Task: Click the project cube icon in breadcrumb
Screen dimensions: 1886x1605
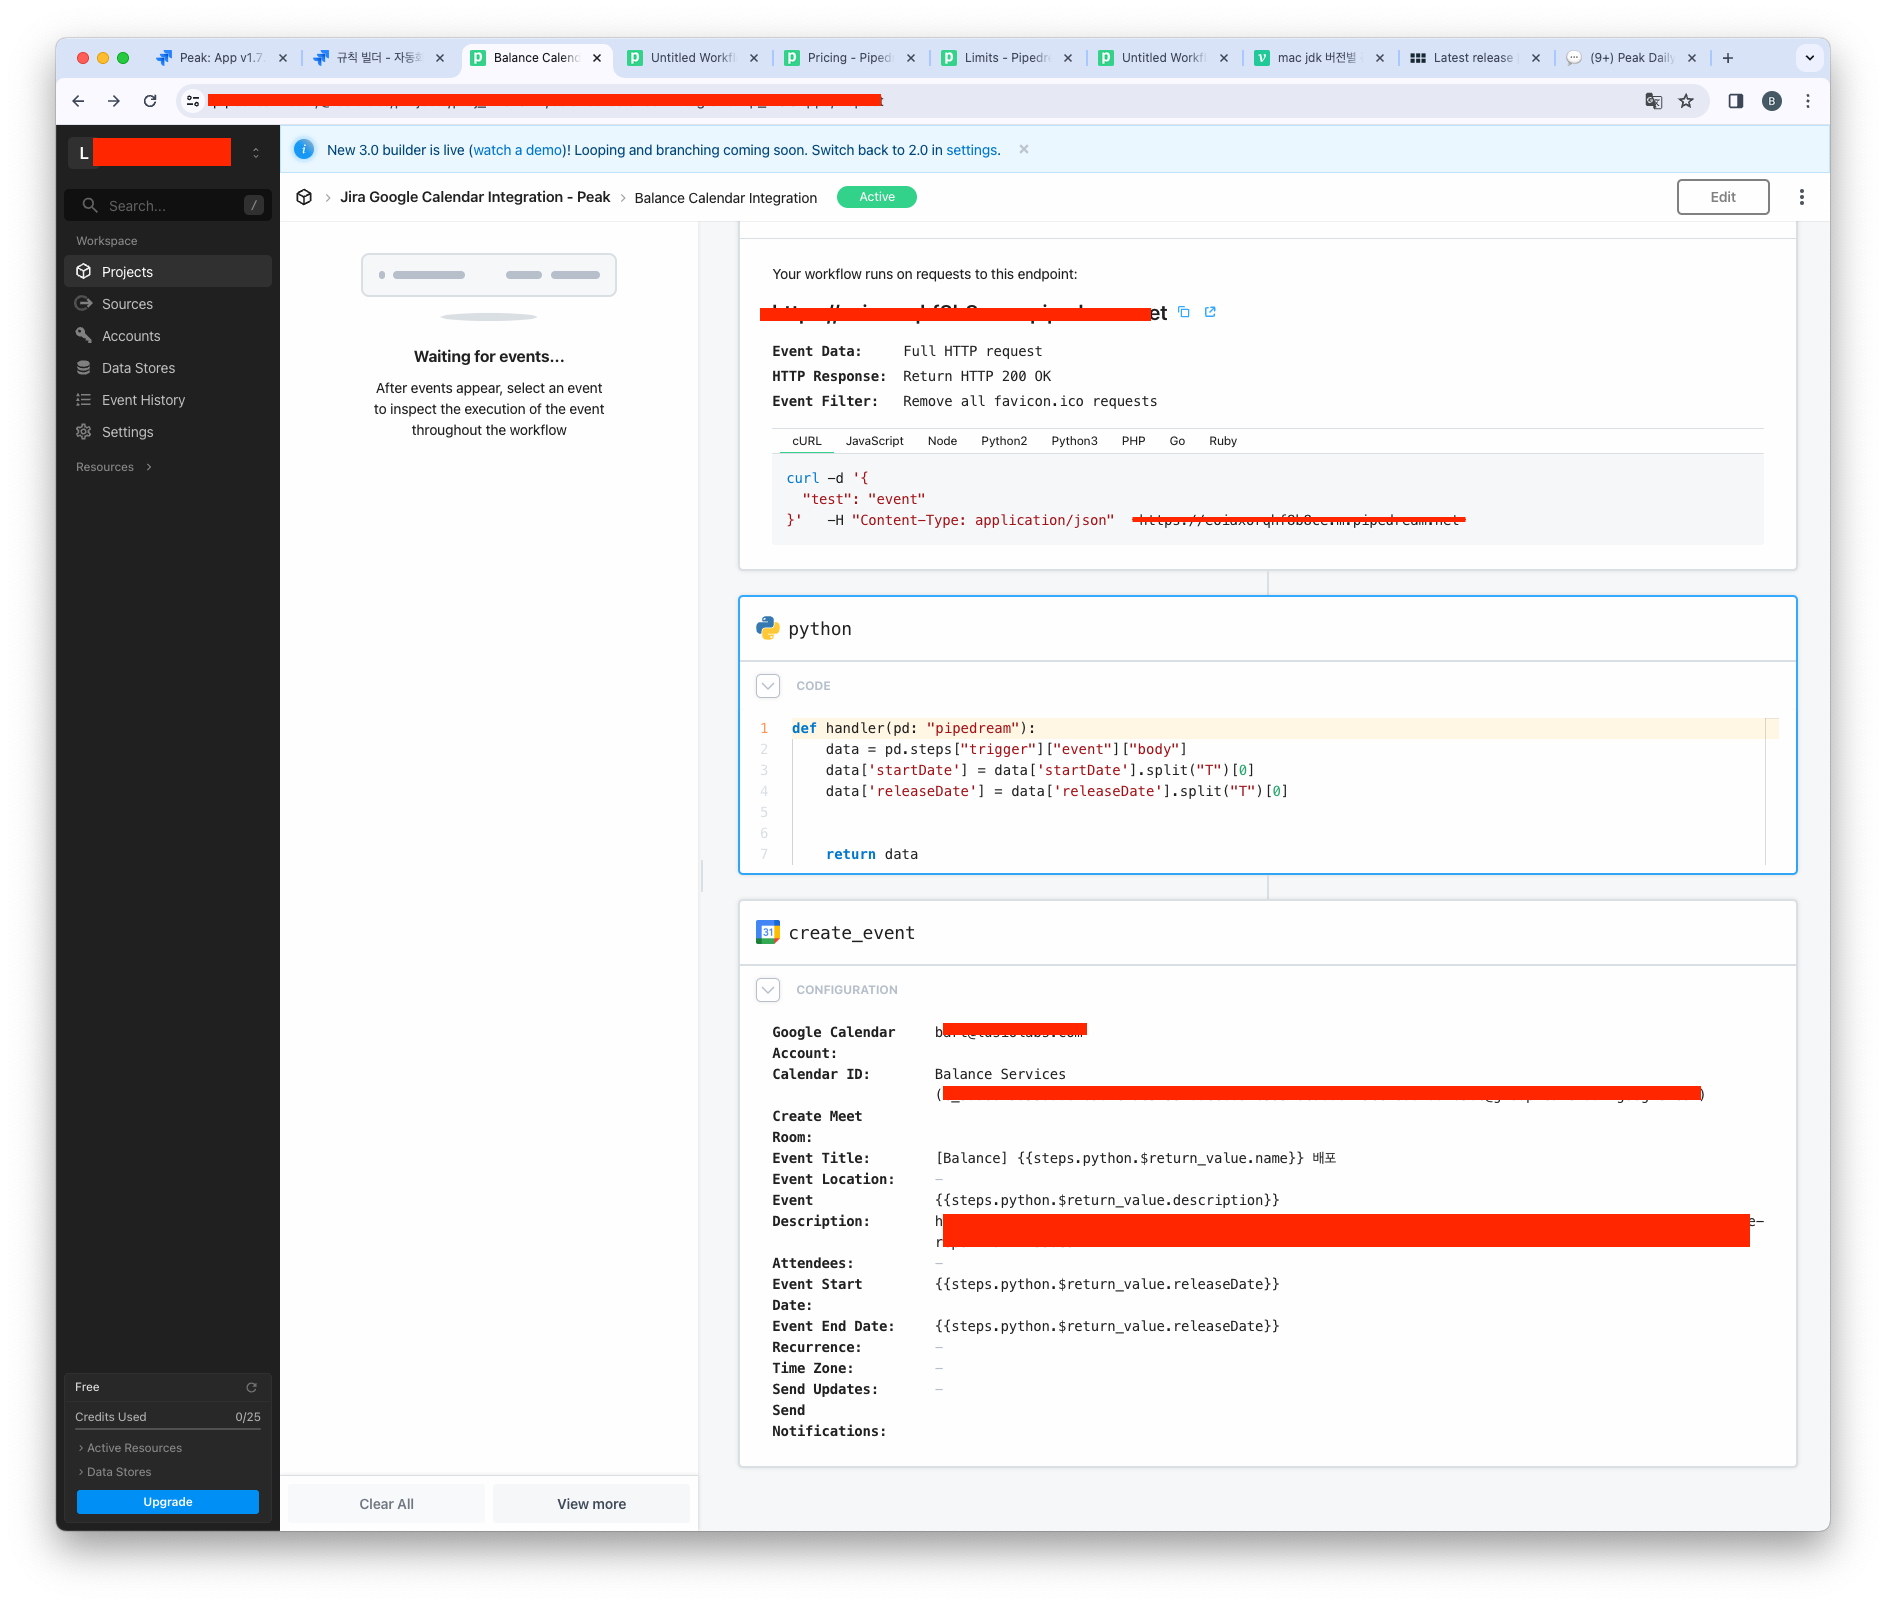Action: coord(304,197)
